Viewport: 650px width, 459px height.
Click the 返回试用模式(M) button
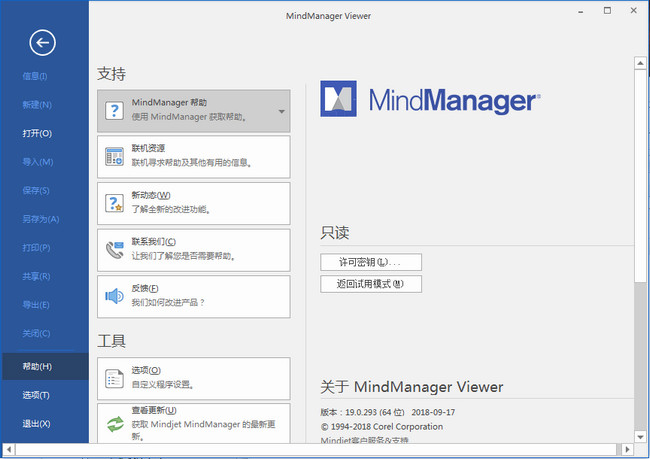(x=371, y=284)
